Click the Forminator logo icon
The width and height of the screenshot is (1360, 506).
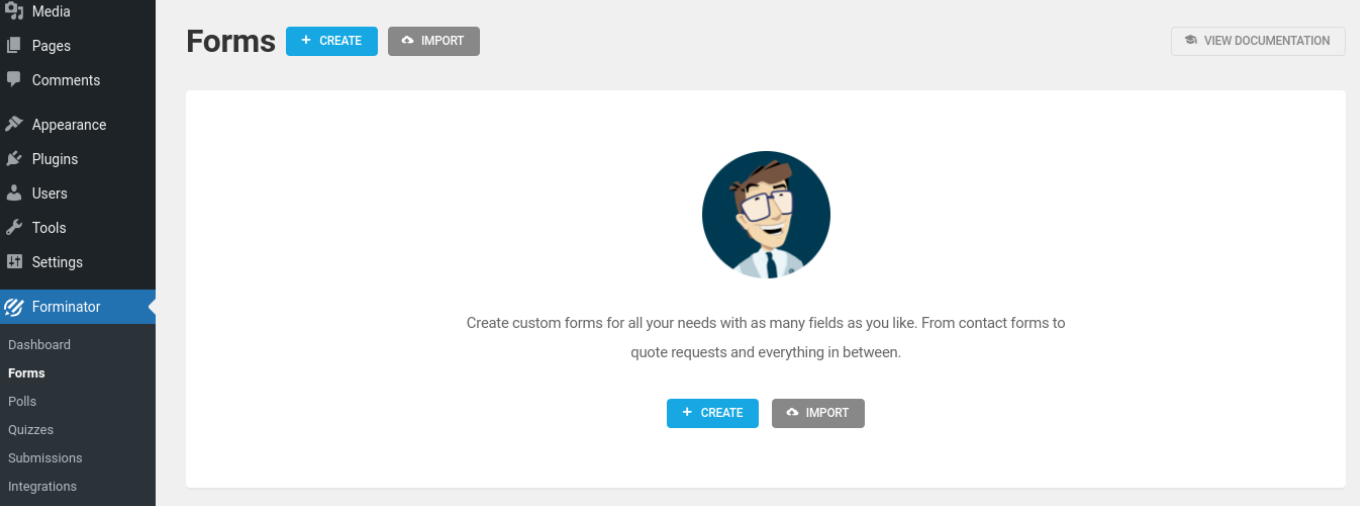point(14,307)
